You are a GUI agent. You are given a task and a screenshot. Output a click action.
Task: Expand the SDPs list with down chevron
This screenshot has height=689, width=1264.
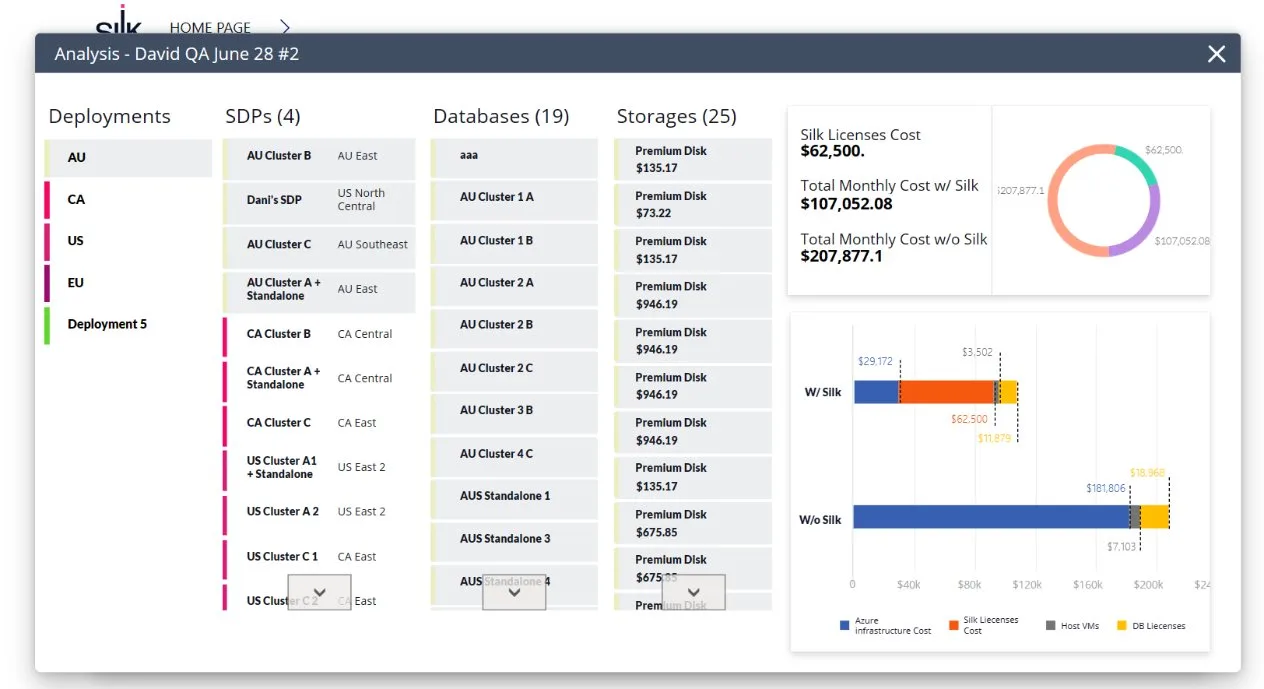tap(319, 592)
